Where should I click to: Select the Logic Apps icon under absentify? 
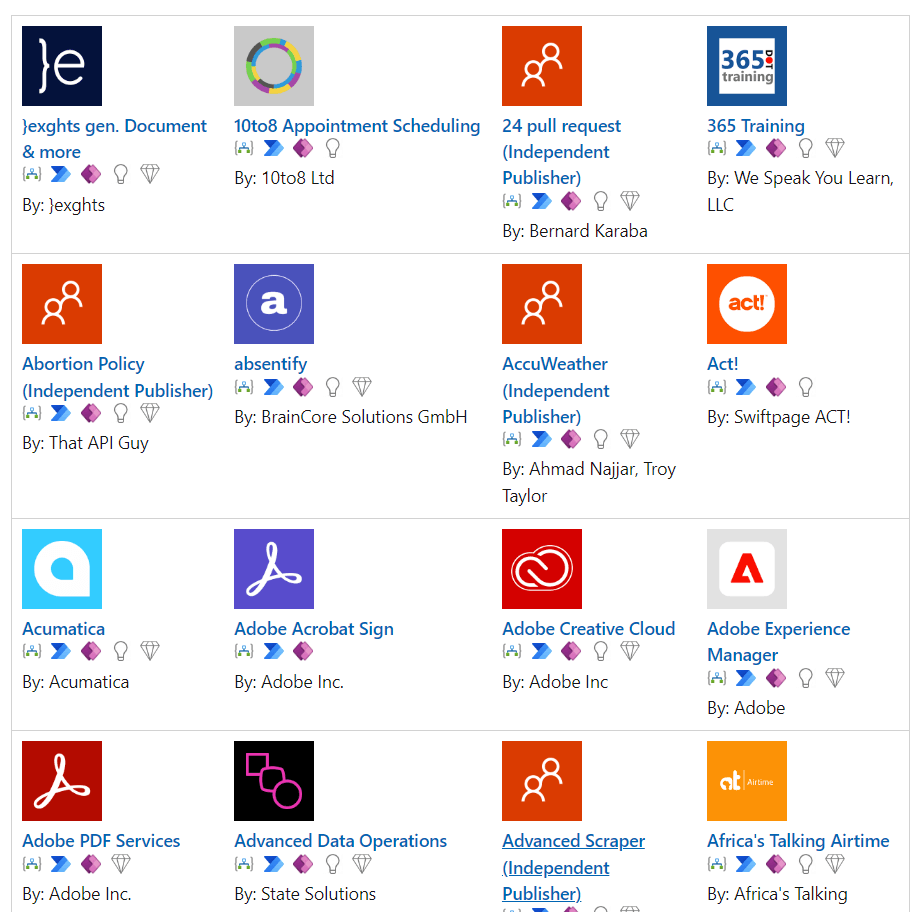pyautogui.click(x=244, y=387)
